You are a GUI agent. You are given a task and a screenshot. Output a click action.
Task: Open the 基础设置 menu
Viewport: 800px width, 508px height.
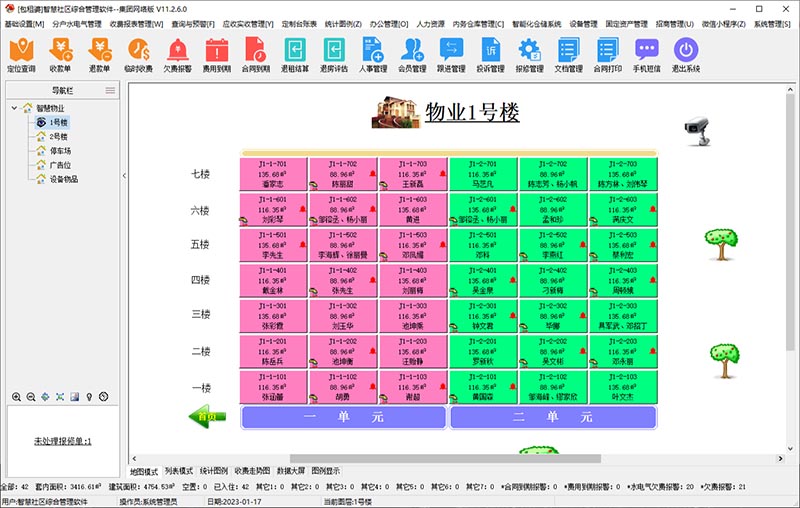tap(25, 23)
